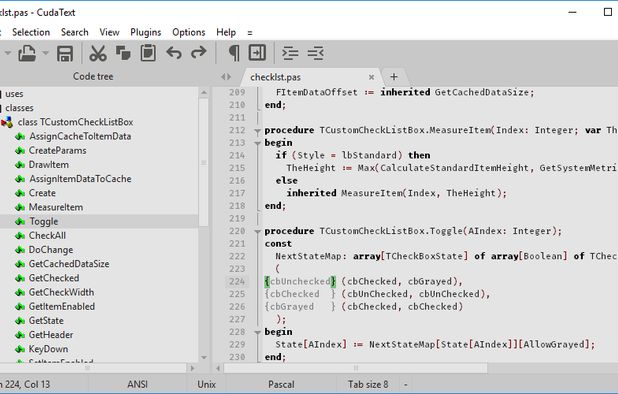This screenshot has height=394, width=618.
Task: Select classes node in code tree
Action: pyautogui.click(x=19, y=108)
